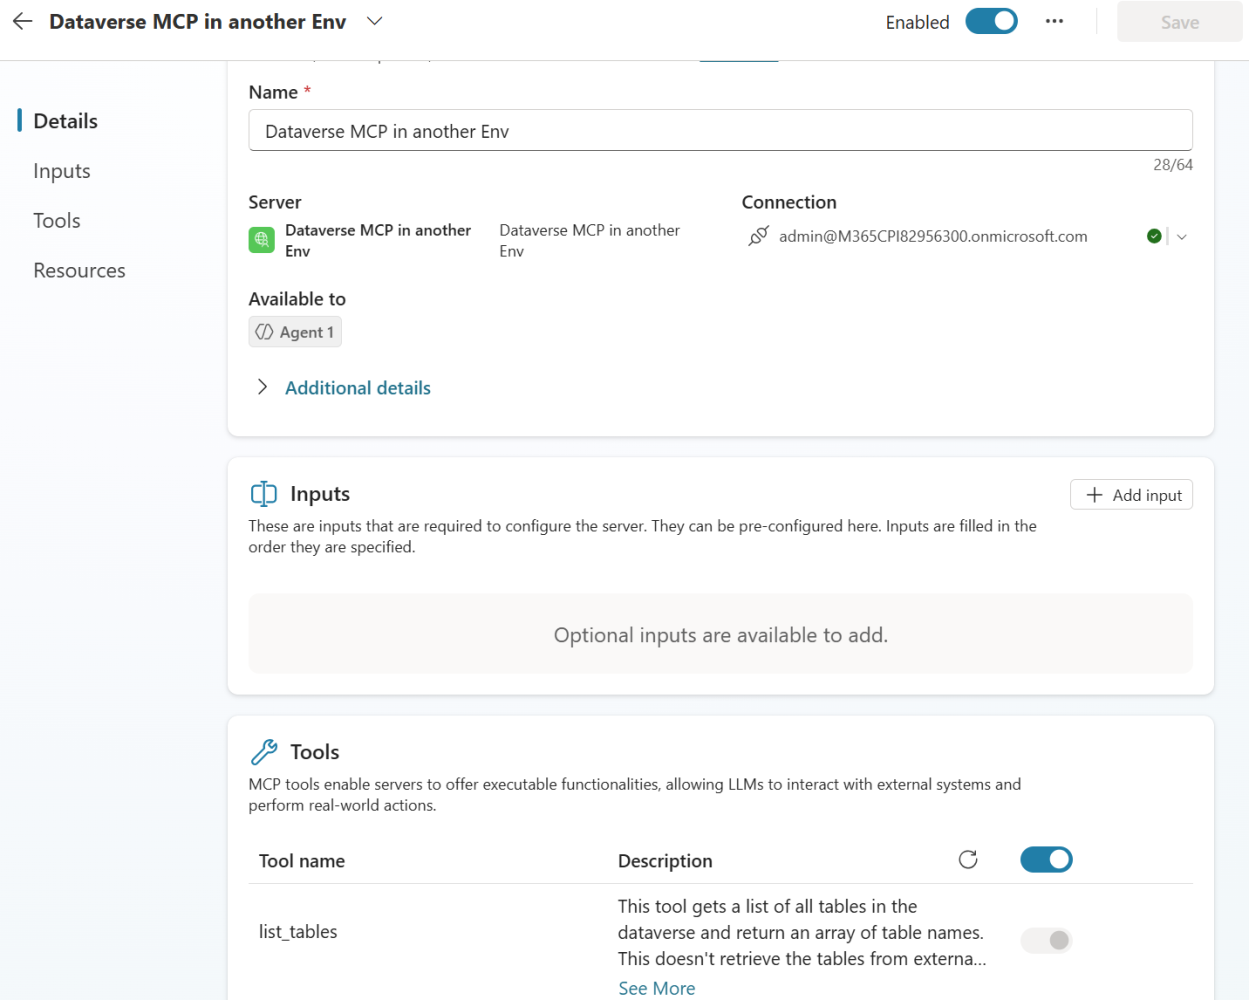Image resolution: width=1249 pixels, height=1000 pixels.
Task: Toggle the Enabled switch off
Action: pyautogui.click(x=991, y=22)
